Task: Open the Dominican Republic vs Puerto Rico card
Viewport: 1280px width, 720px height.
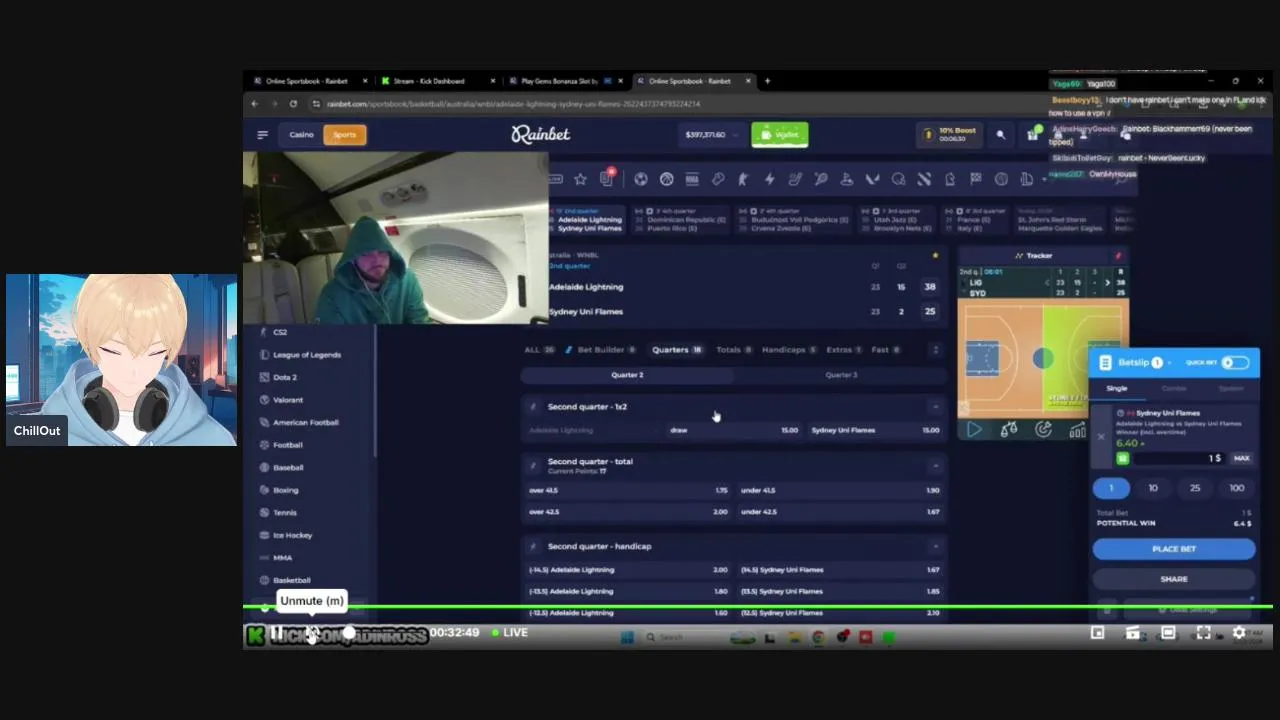Action: [681, 220]
